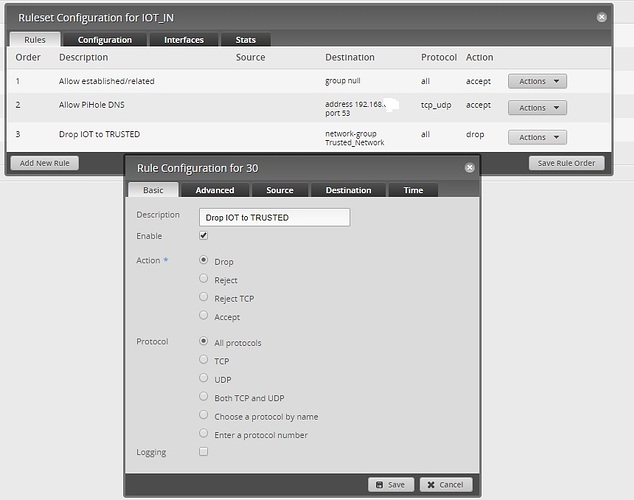Close the Rule Configuration for 30 dialog

point(469,167)
